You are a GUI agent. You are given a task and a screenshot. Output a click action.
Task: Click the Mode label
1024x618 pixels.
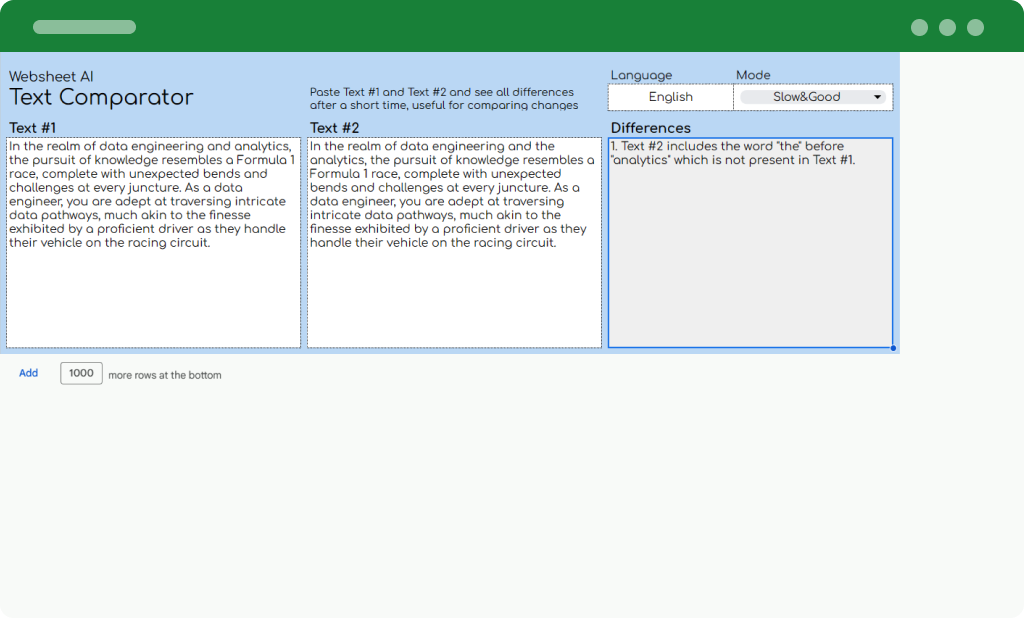(x=753, y=75)
